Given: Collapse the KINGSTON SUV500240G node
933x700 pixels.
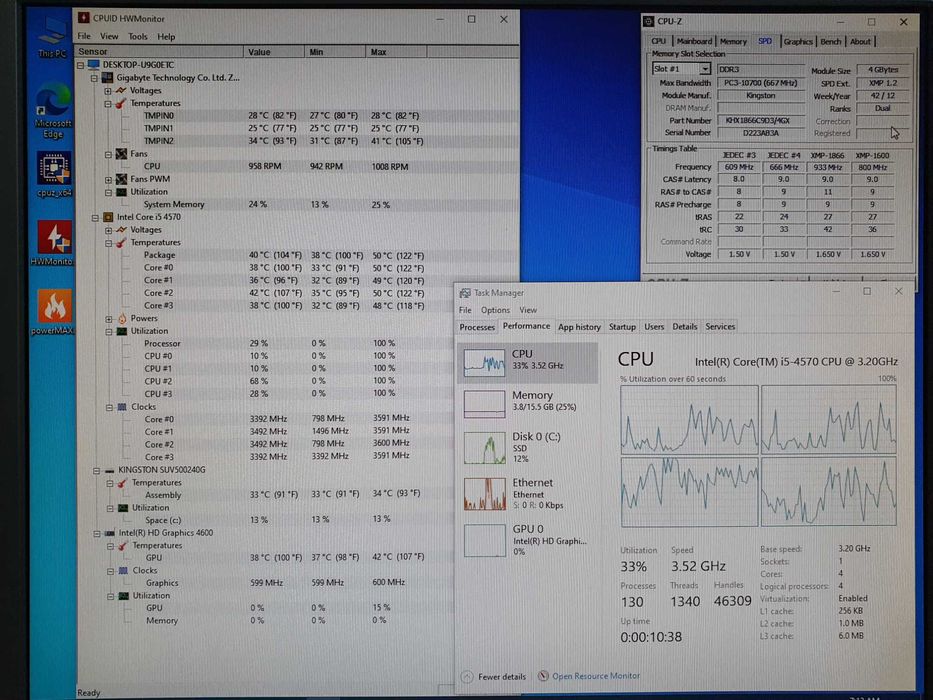Looking at the screenshot, I should pos(96,470).
